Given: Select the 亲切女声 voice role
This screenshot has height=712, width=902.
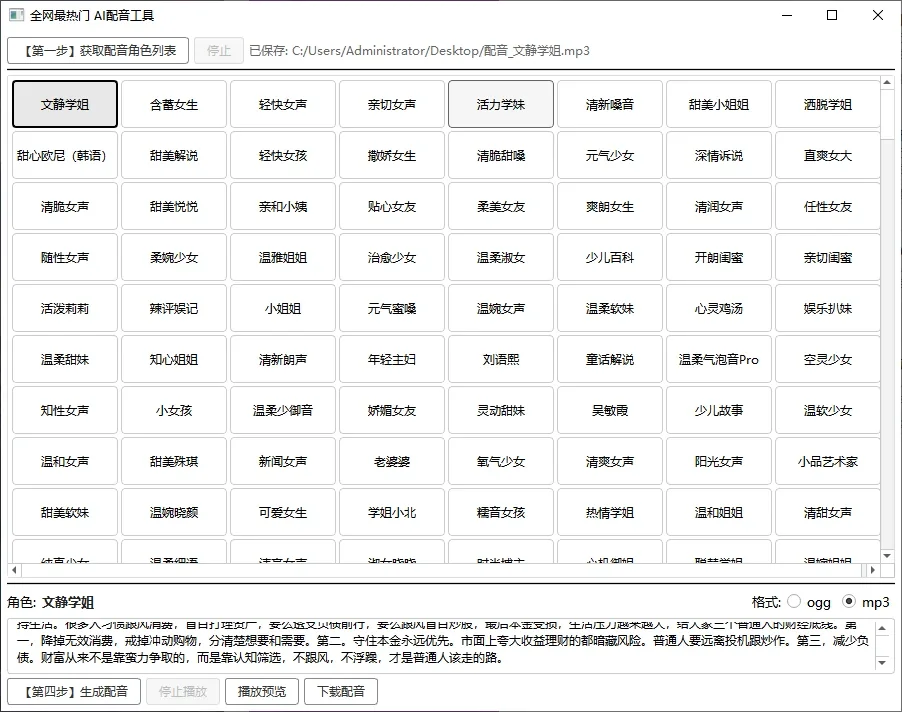Looking at the screenshot, I should 392,104.
